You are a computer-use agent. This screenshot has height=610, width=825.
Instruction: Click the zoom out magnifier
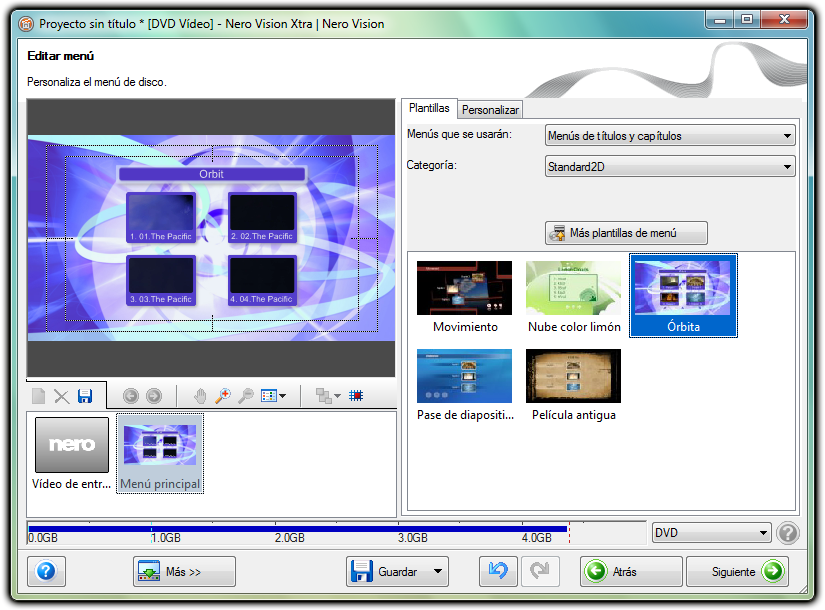[x=246, y=396]
